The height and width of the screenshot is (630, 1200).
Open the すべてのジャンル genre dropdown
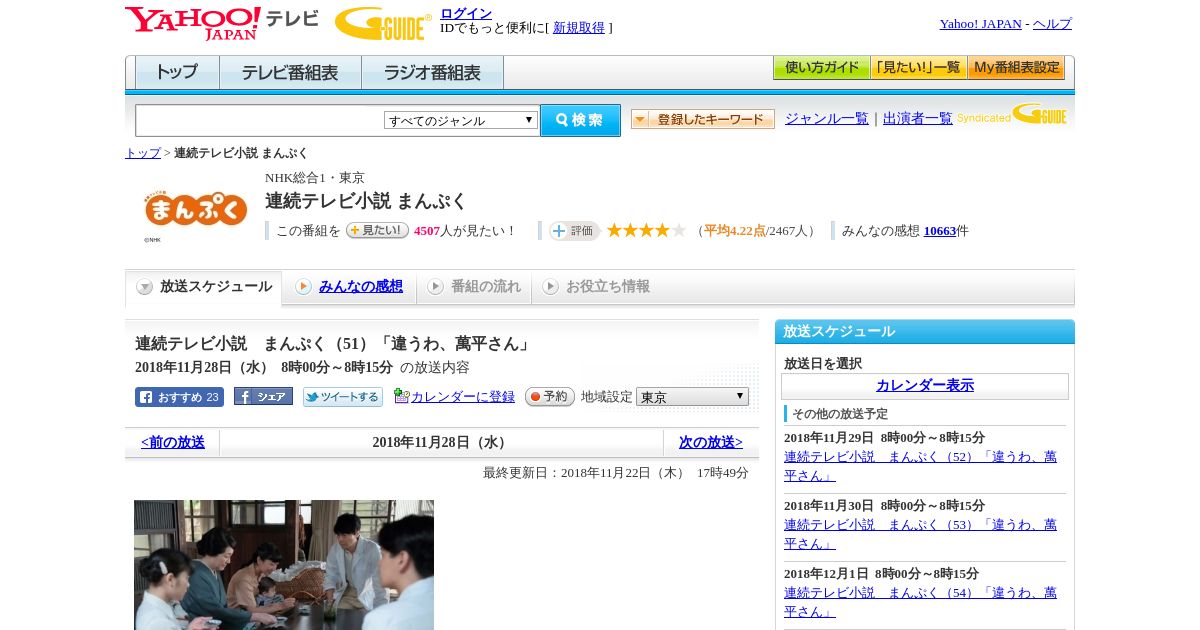point(461,120)
